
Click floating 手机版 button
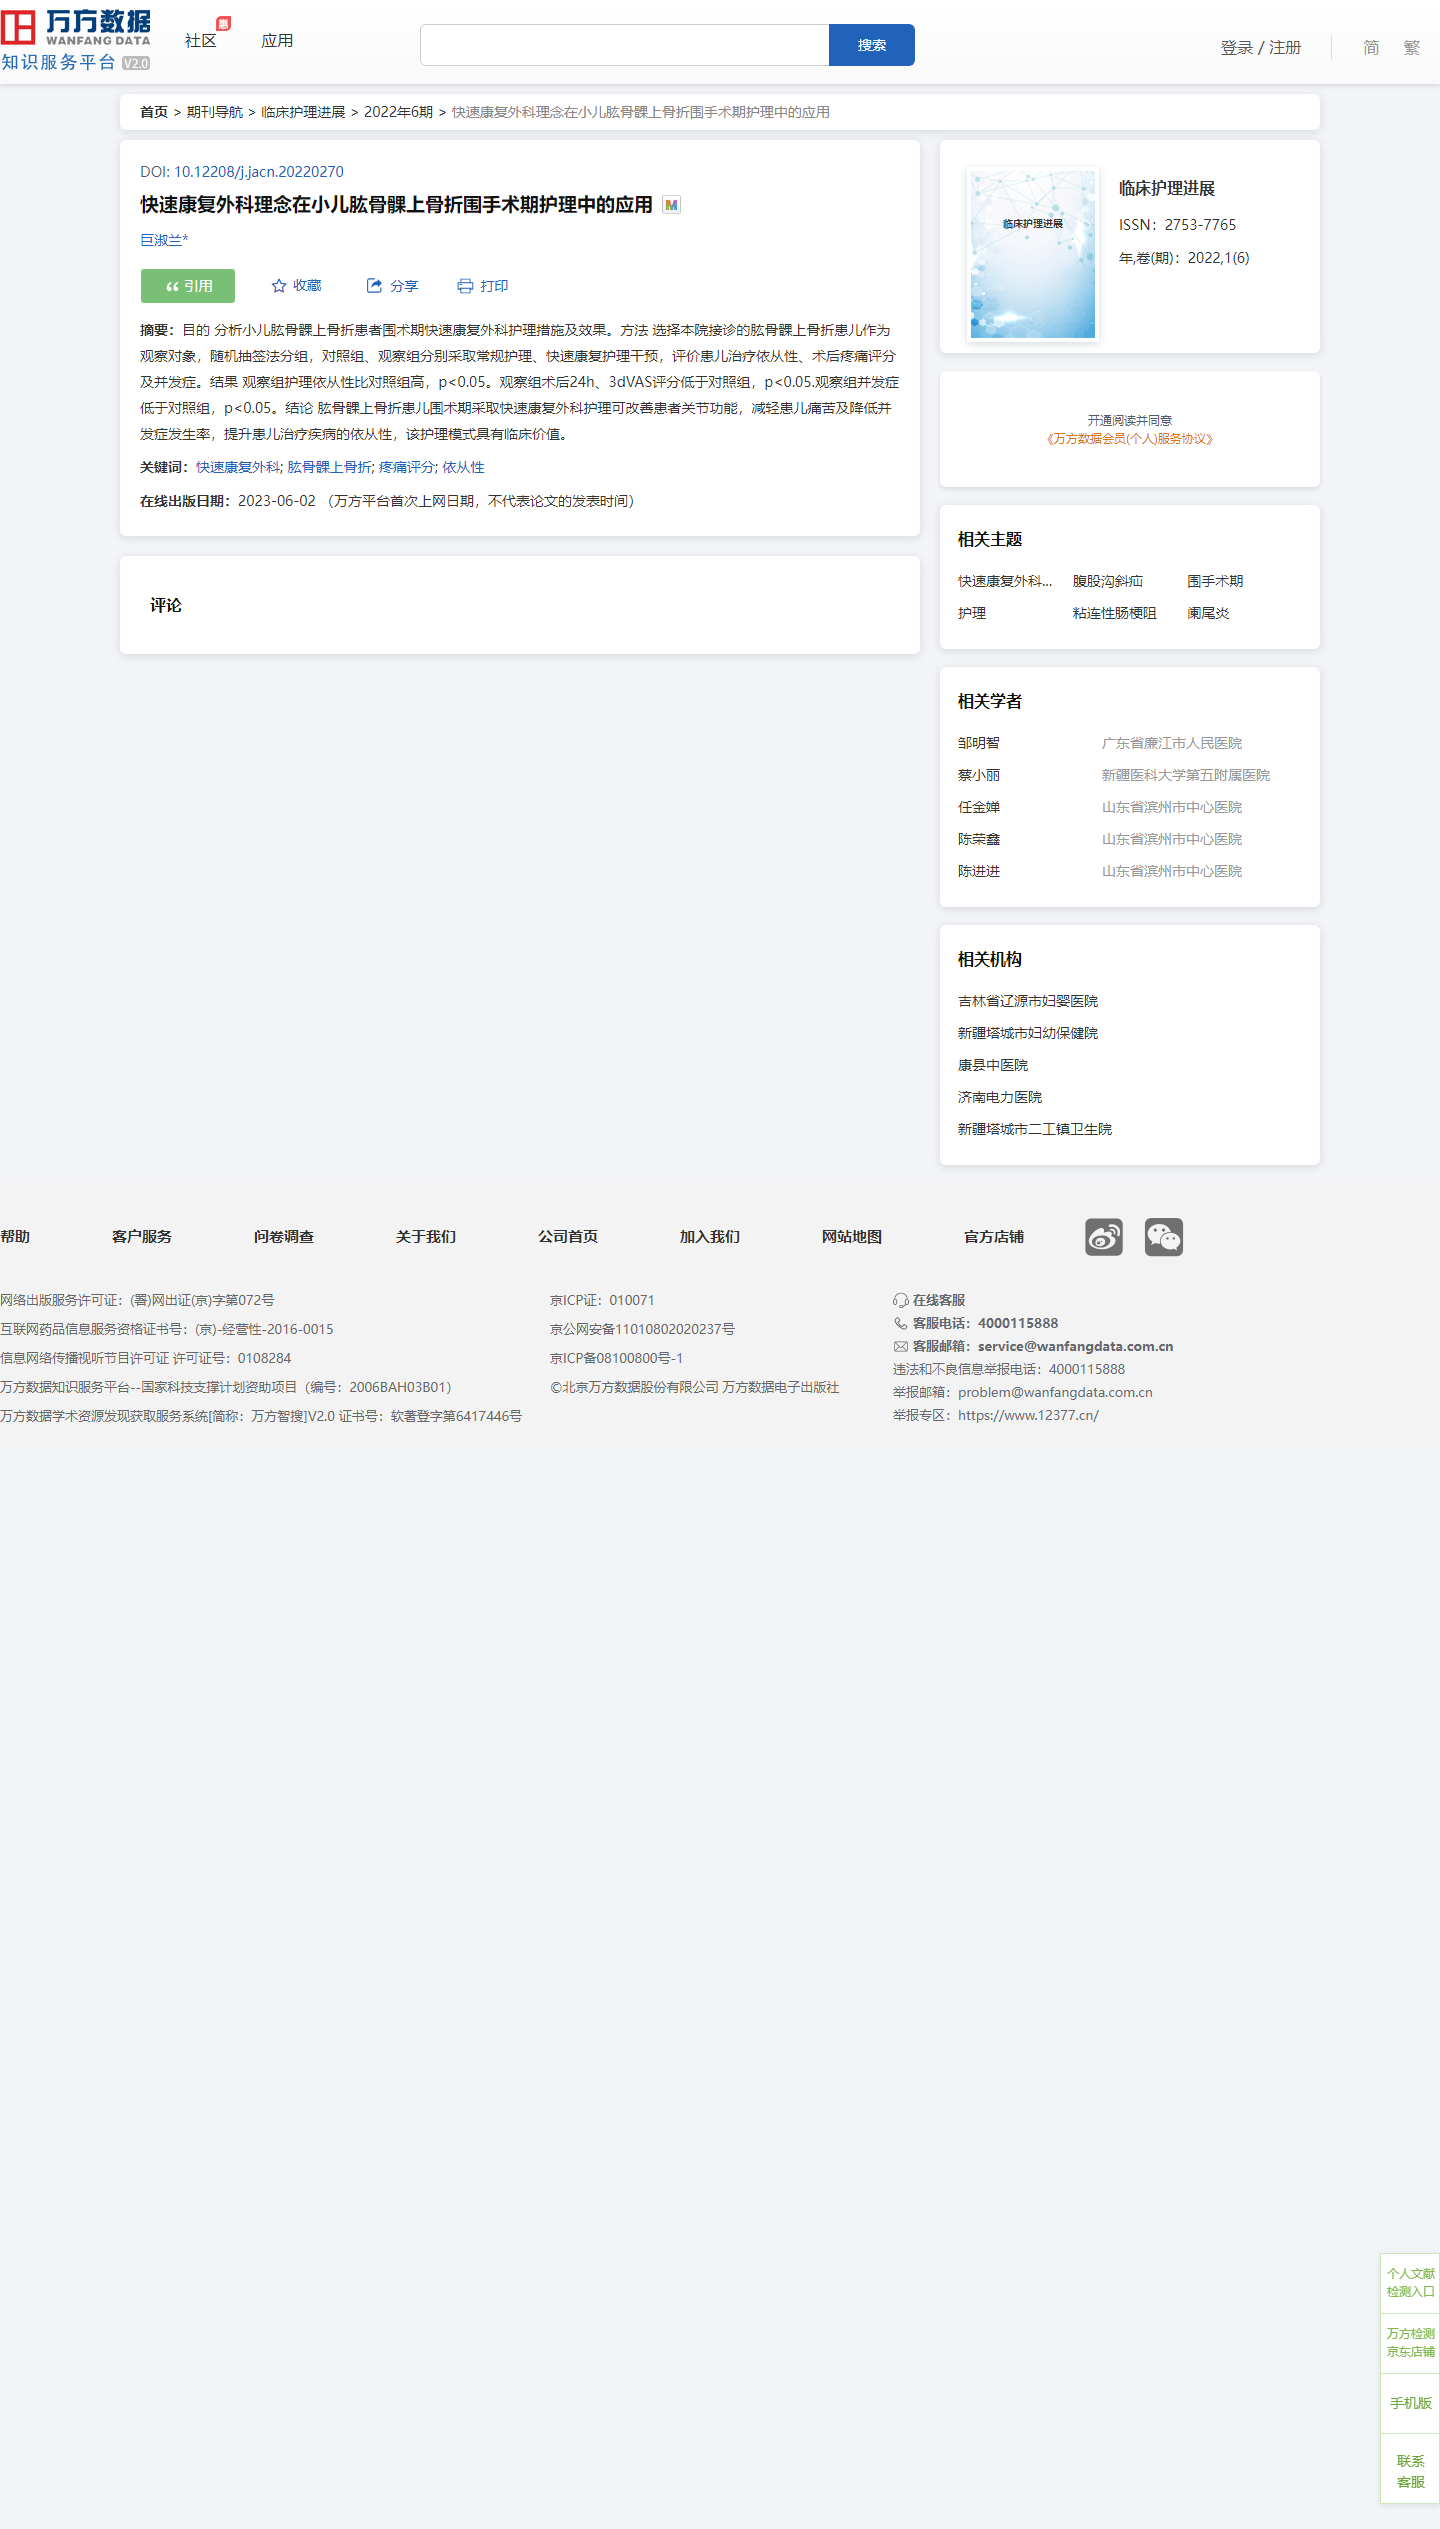(x=1410, y=2403)
